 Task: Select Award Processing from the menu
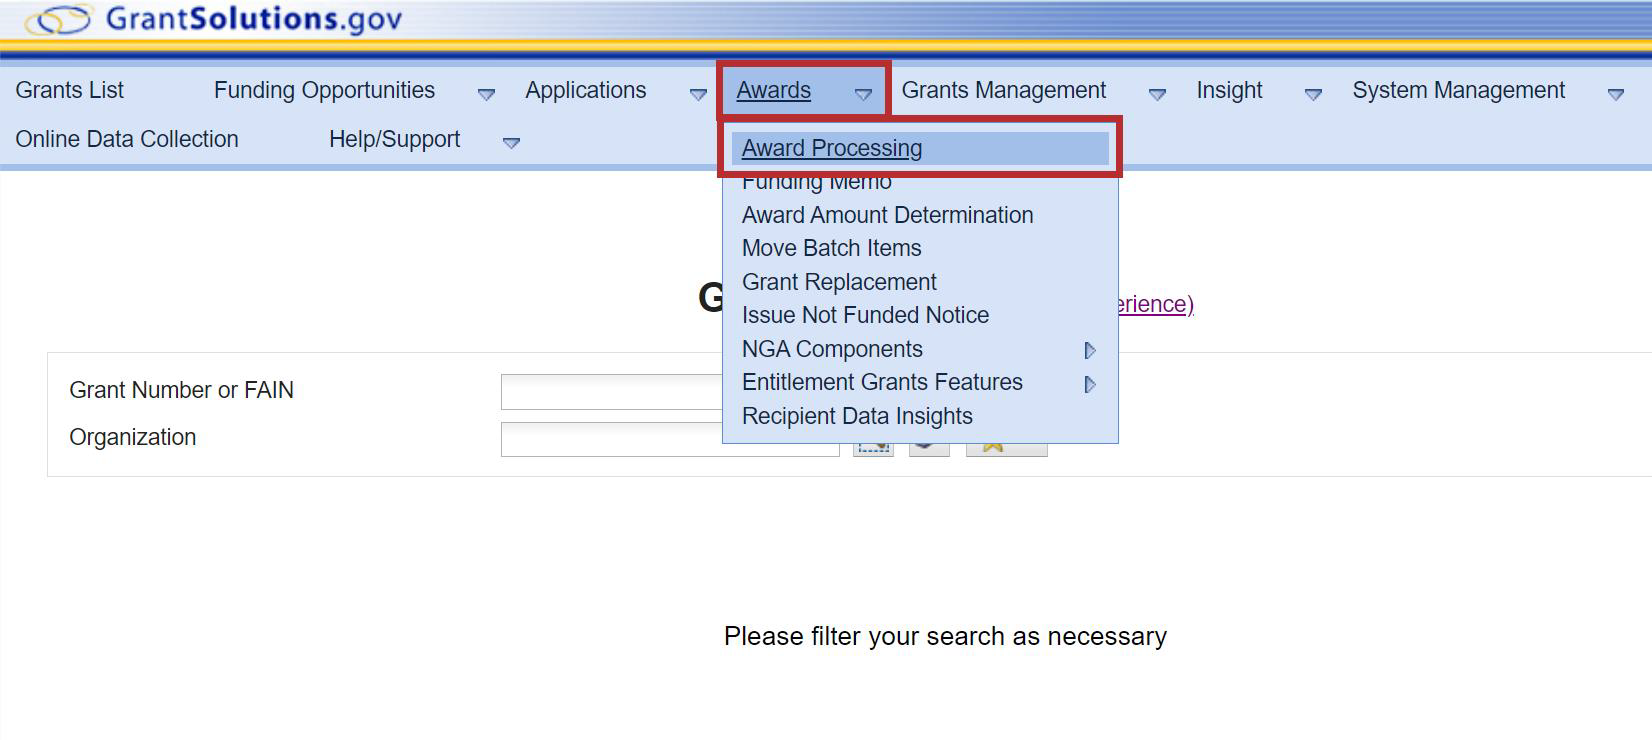pyautogui.click(x=832, y=148)
